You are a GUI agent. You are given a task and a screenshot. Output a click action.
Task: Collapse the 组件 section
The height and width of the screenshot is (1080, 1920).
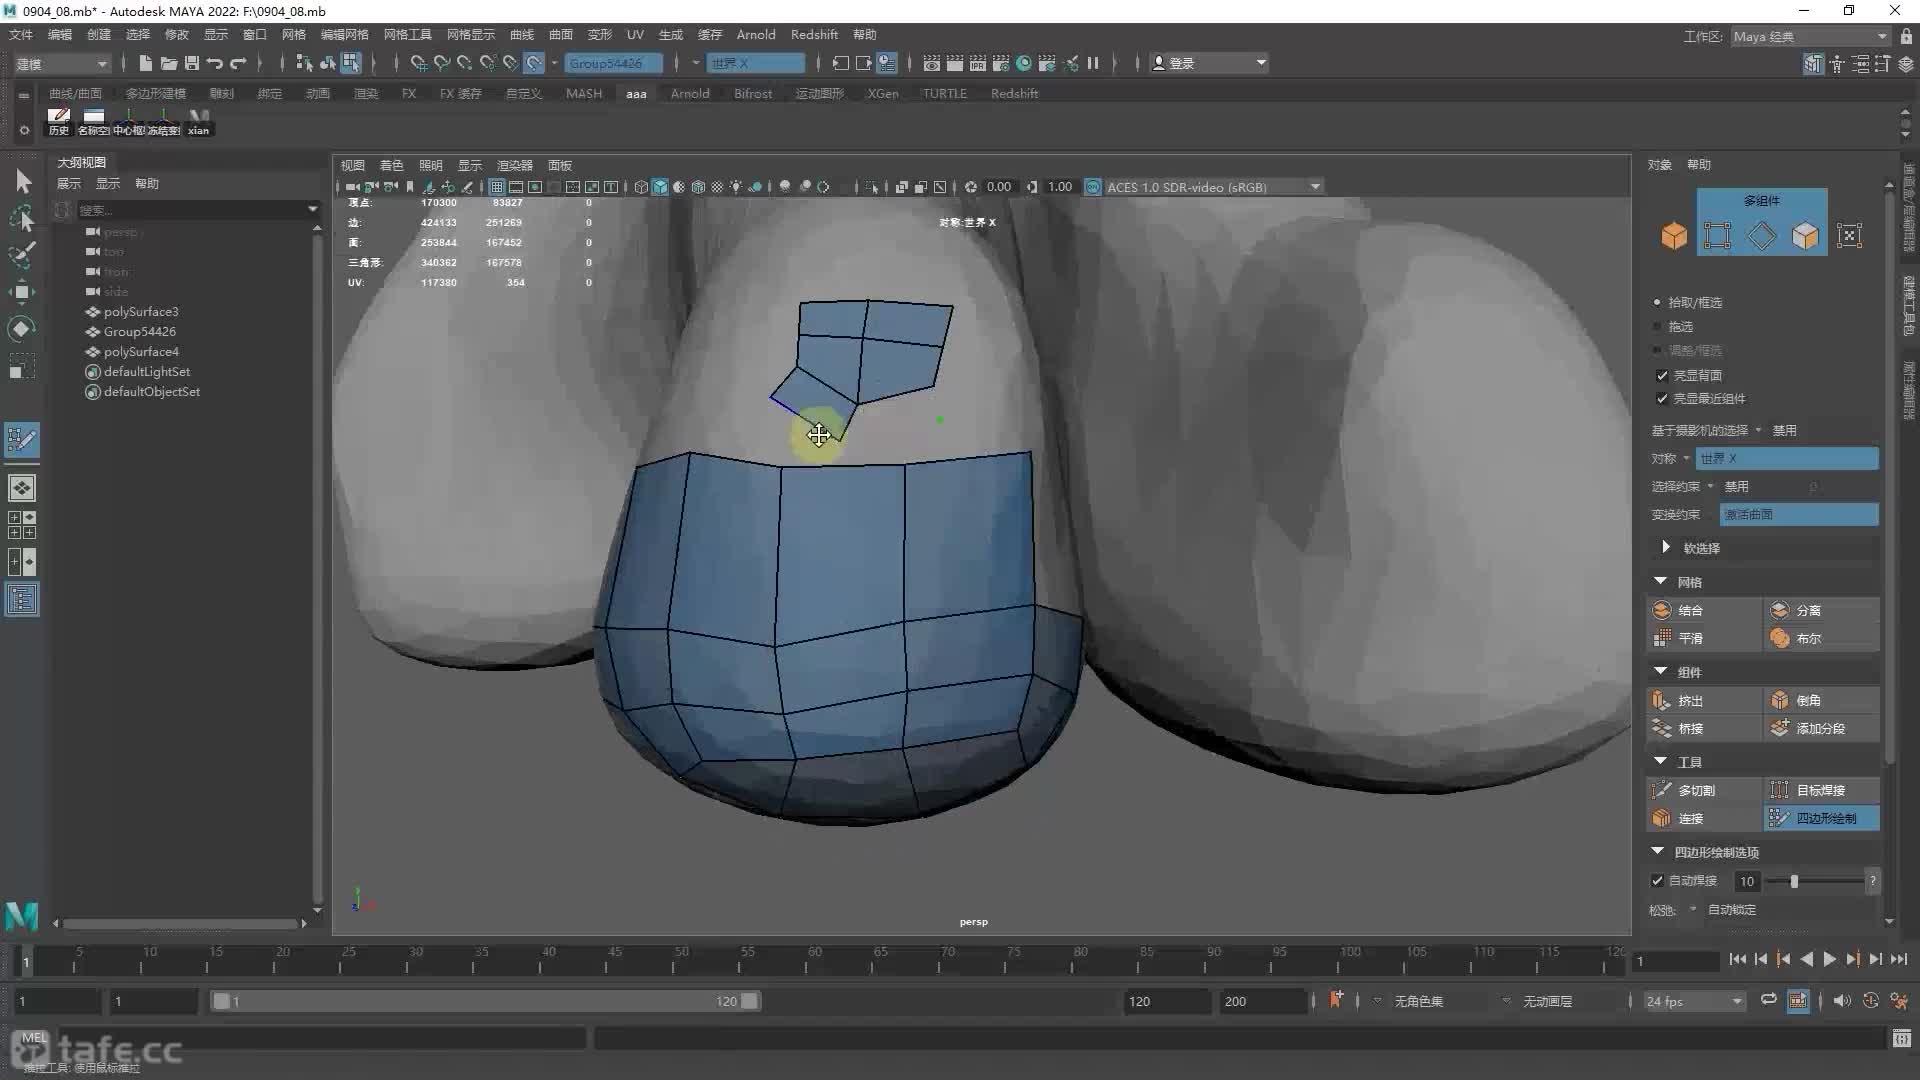(1661, 671)
